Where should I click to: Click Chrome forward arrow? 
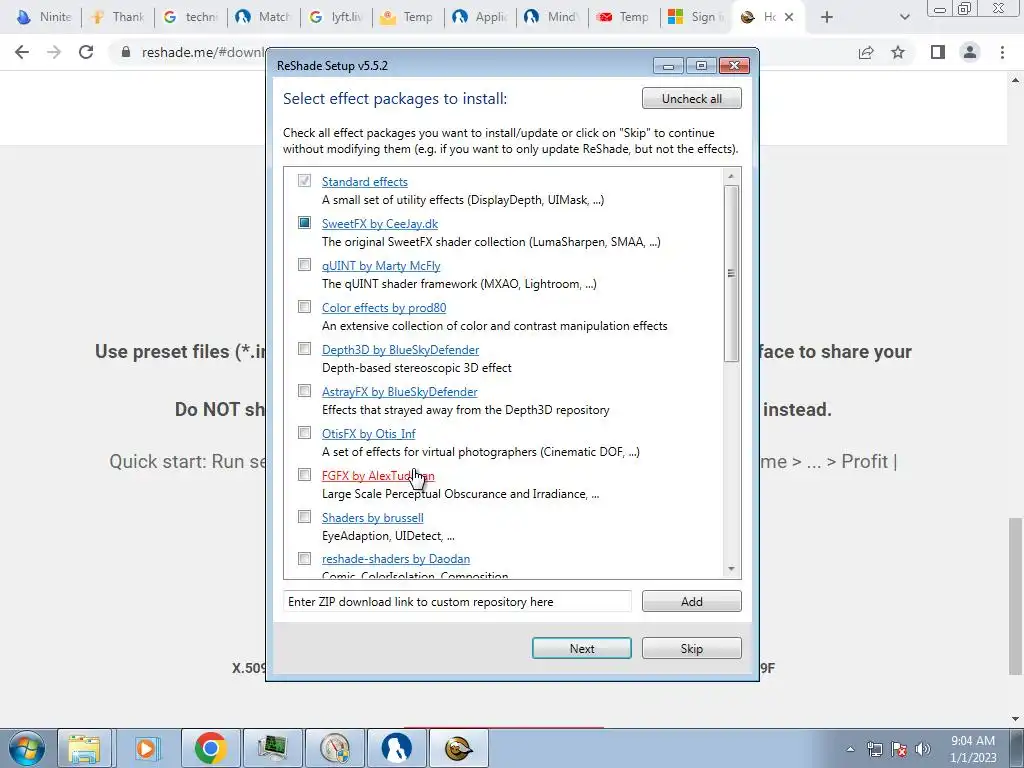[x=54, y=52]
